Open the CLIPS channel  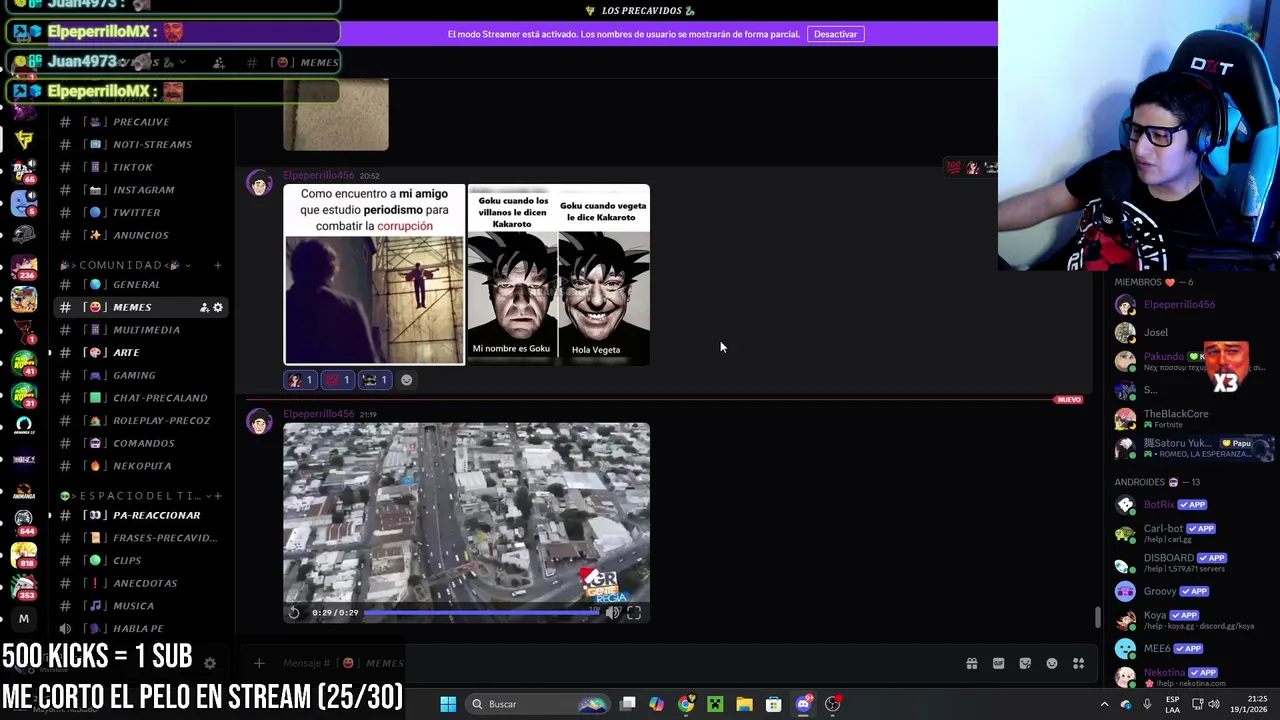point(140,561)
